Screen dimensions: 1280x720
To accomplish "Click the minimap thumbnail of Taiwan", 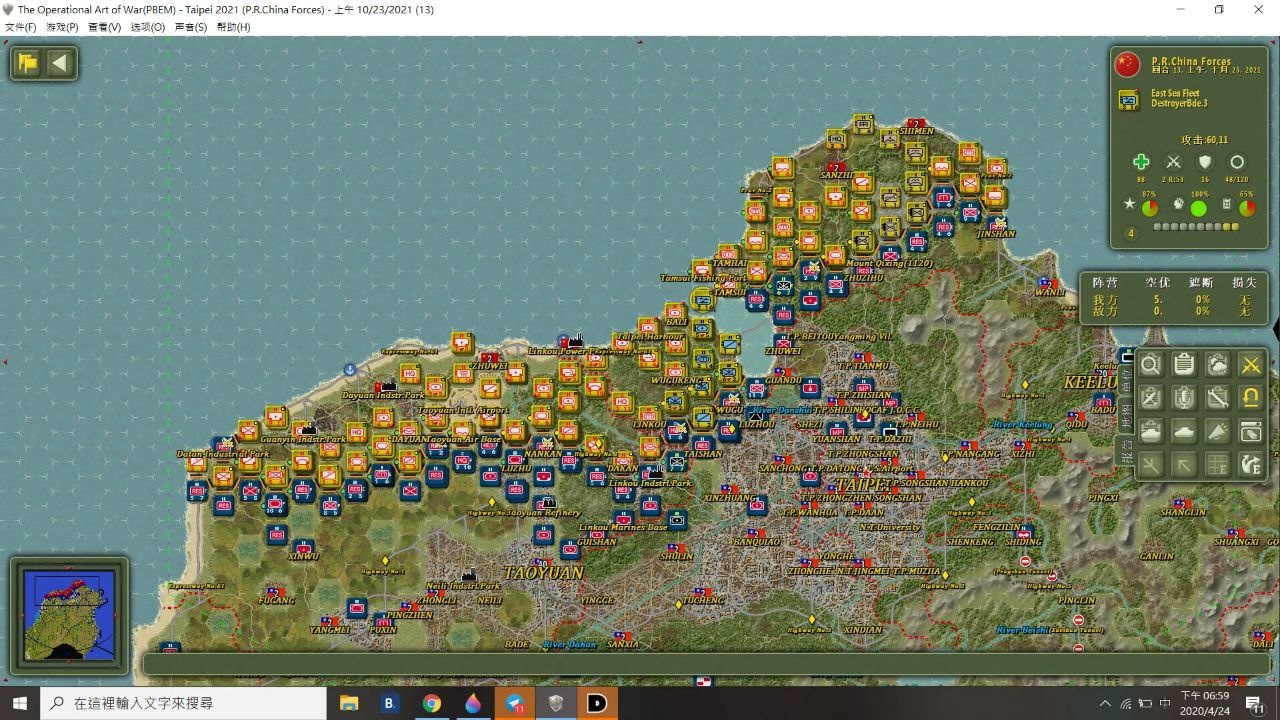I will point(69,615).
